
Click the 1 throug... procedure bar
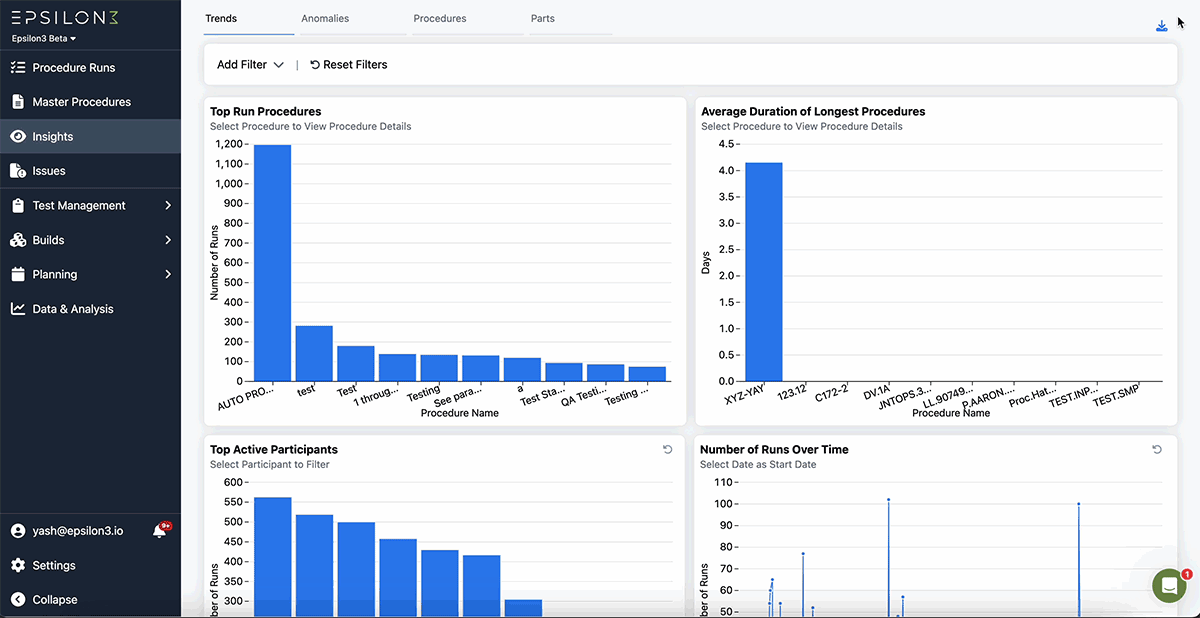397,367
